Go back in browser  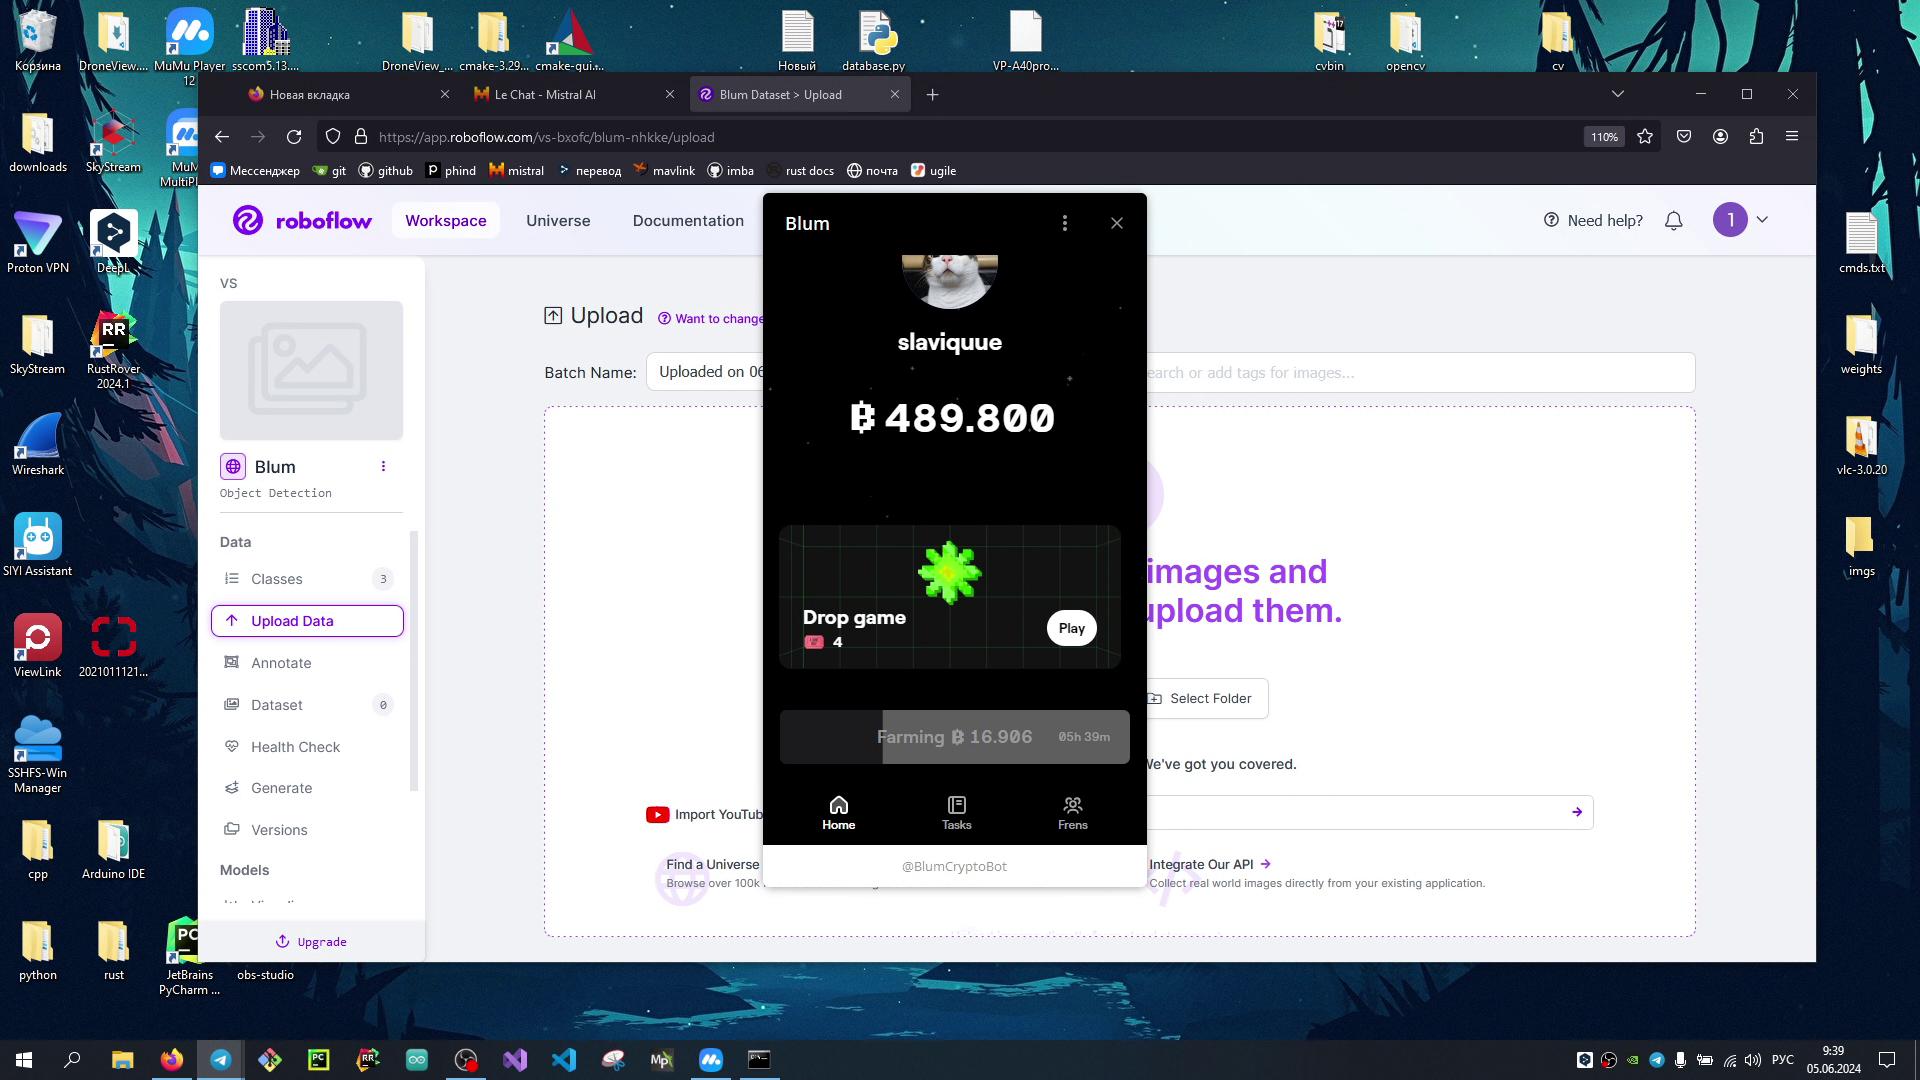point(222,137)
